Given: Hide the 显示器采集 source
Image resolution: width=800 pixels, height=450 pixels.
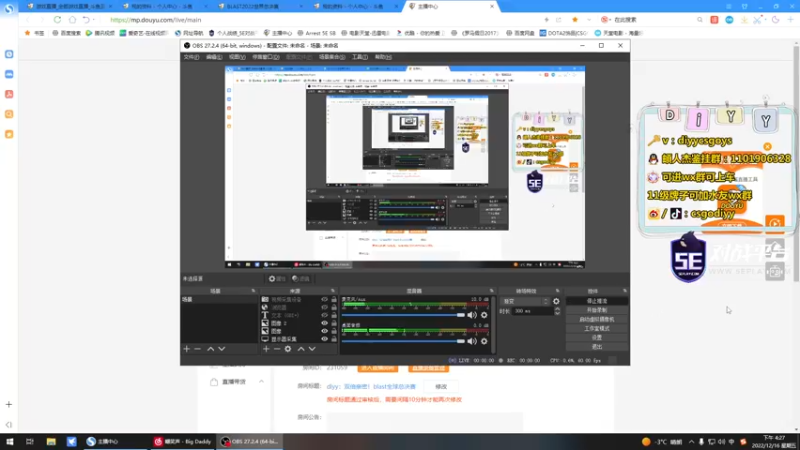Looking at the screenshot, I should pyautogui.click(x=324, y=339).
